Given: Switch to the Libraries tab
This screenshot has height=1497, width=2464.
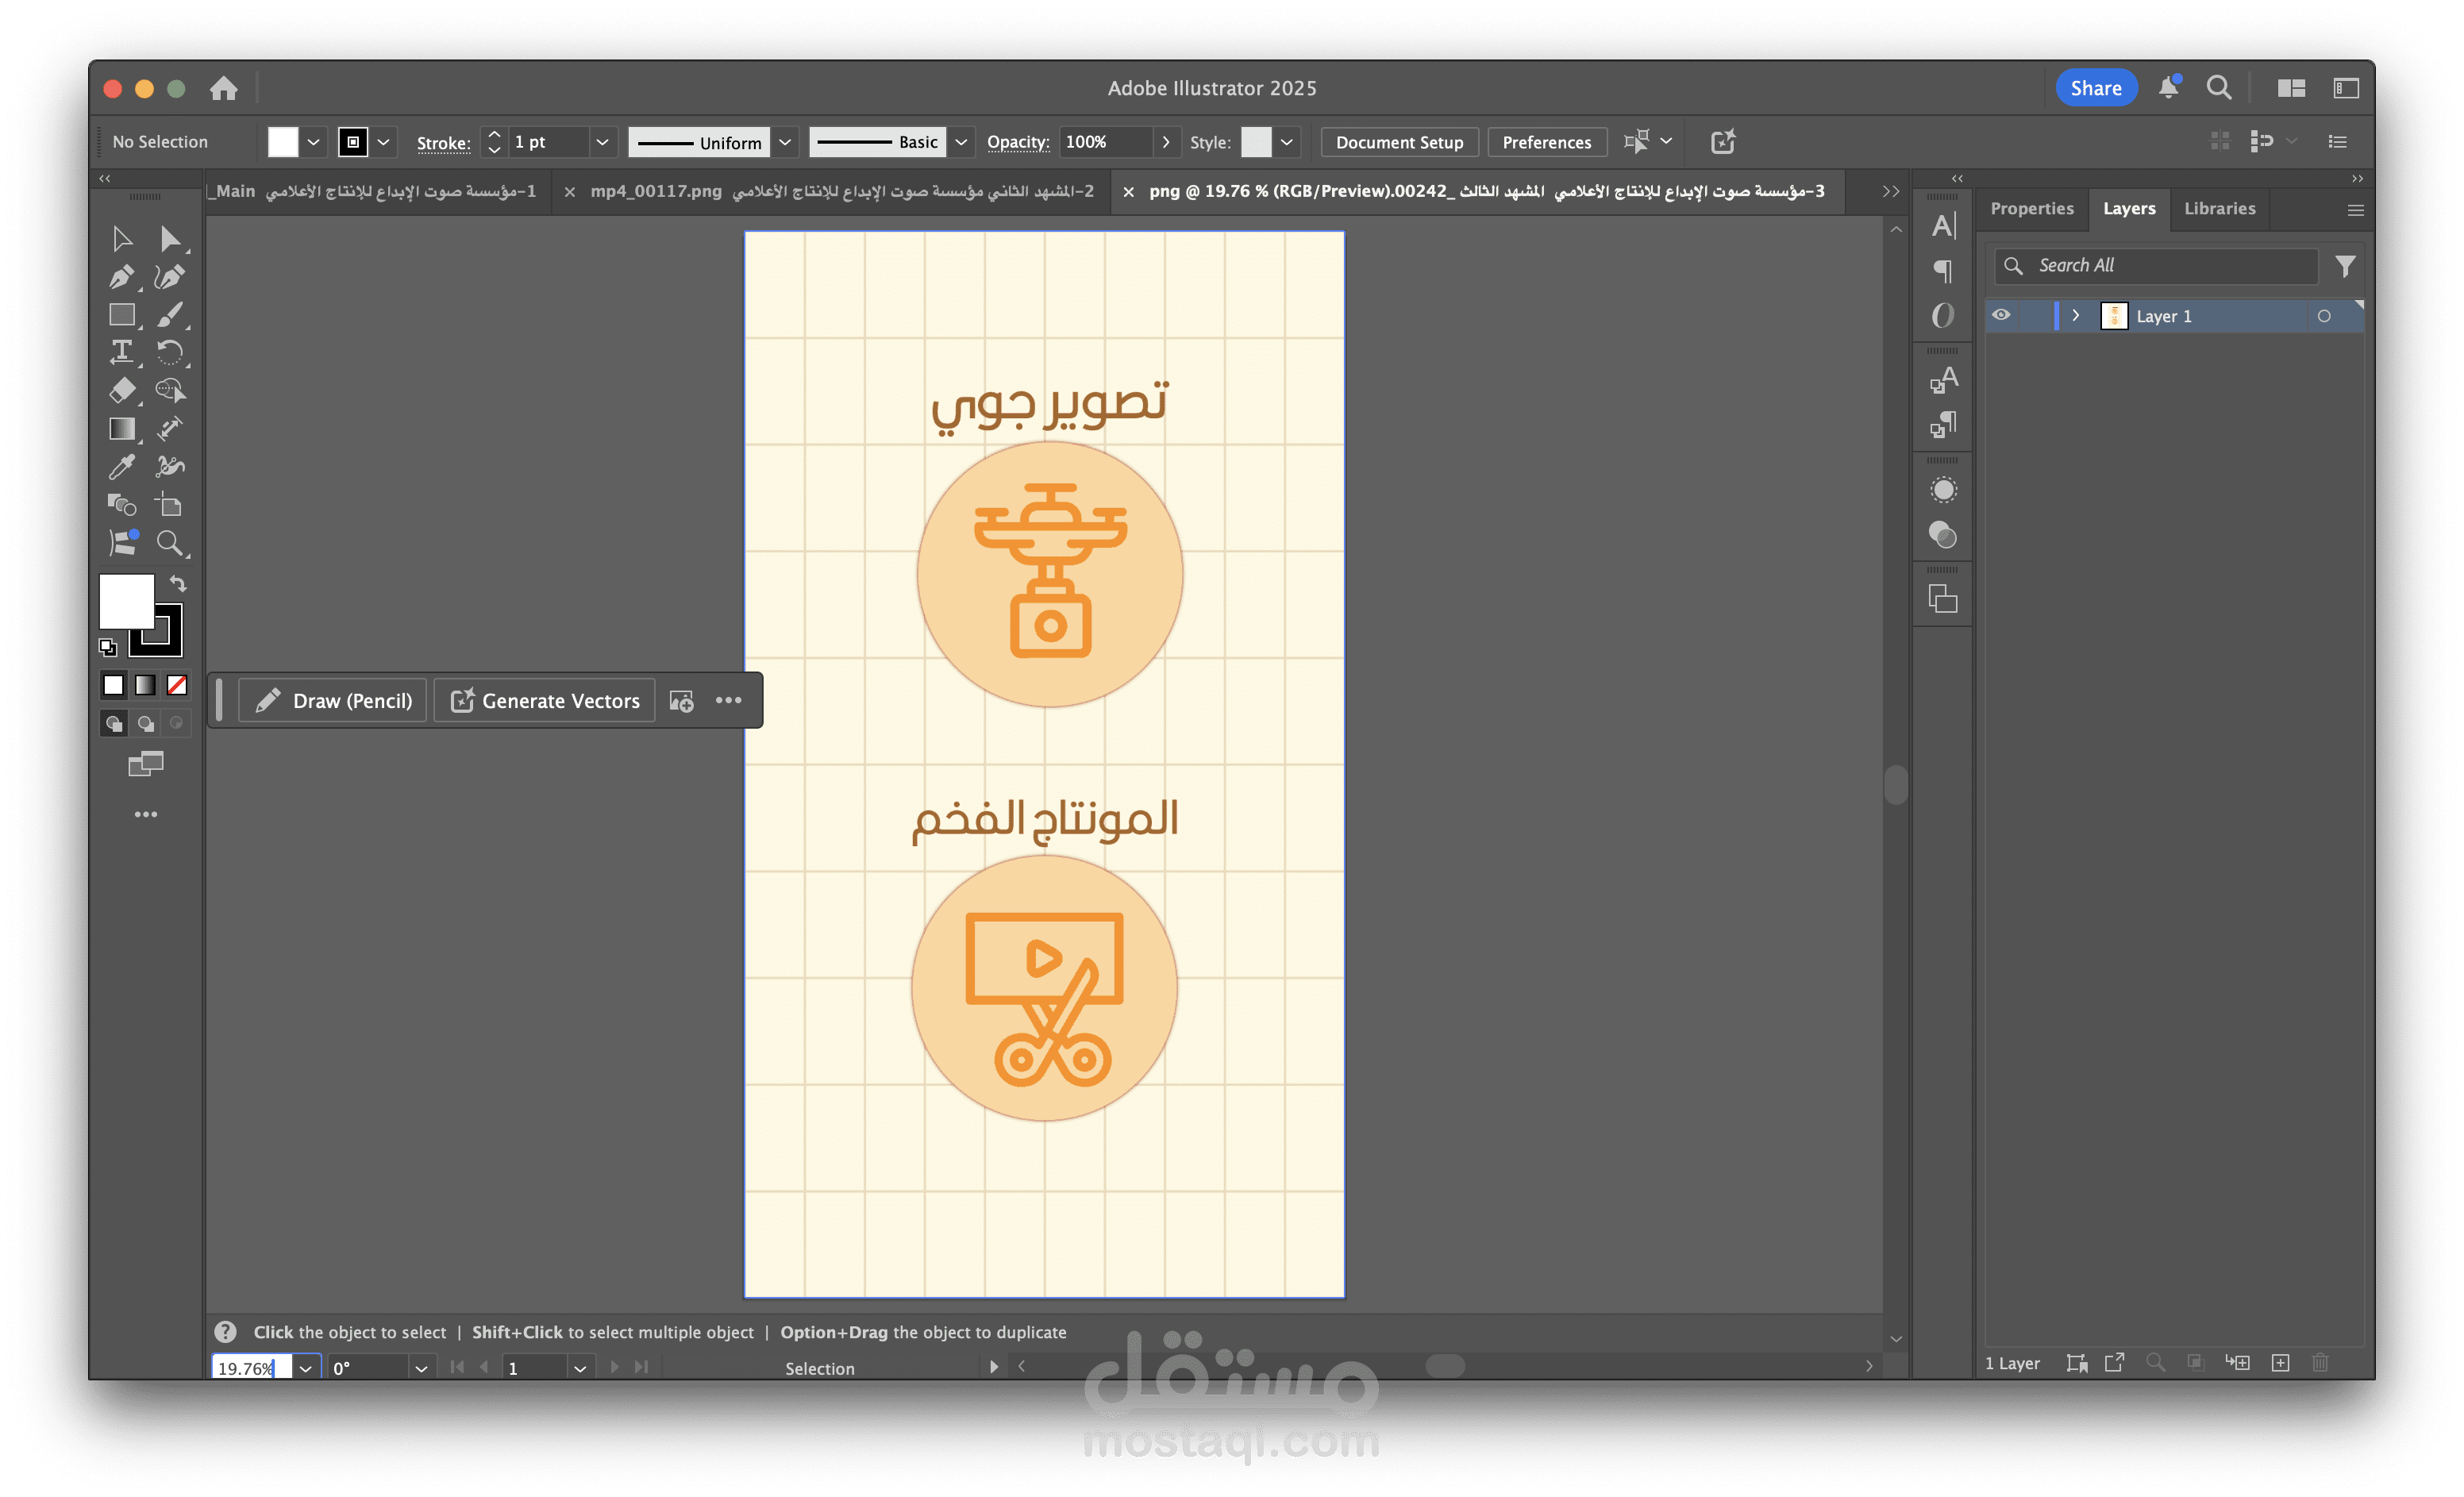Looking at the screenshot, I should click(2219, 209).
